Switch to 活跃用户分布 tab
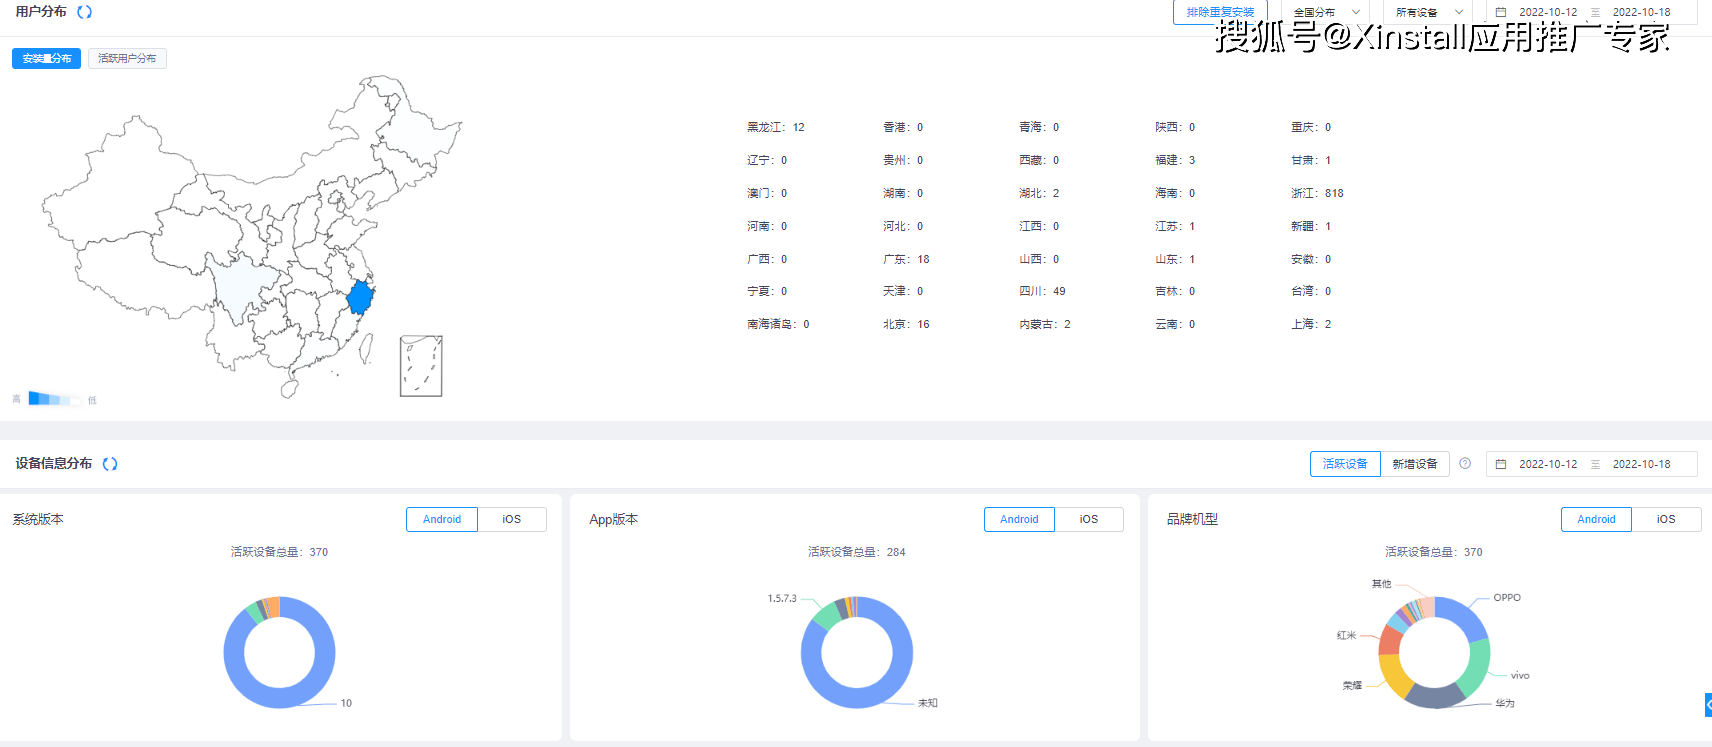Screen dimensions: 1712x747 [x=127, y=59]
